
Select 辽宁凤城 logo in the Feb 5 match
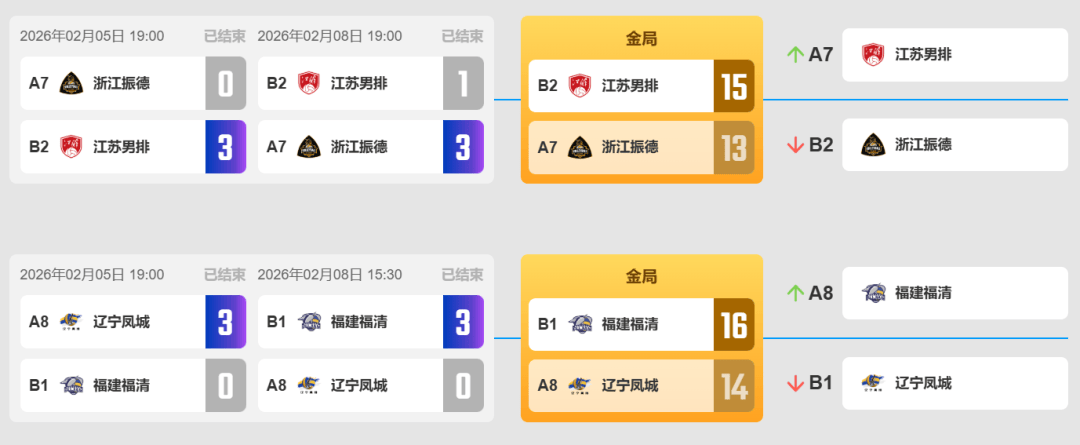coord(70,322)
